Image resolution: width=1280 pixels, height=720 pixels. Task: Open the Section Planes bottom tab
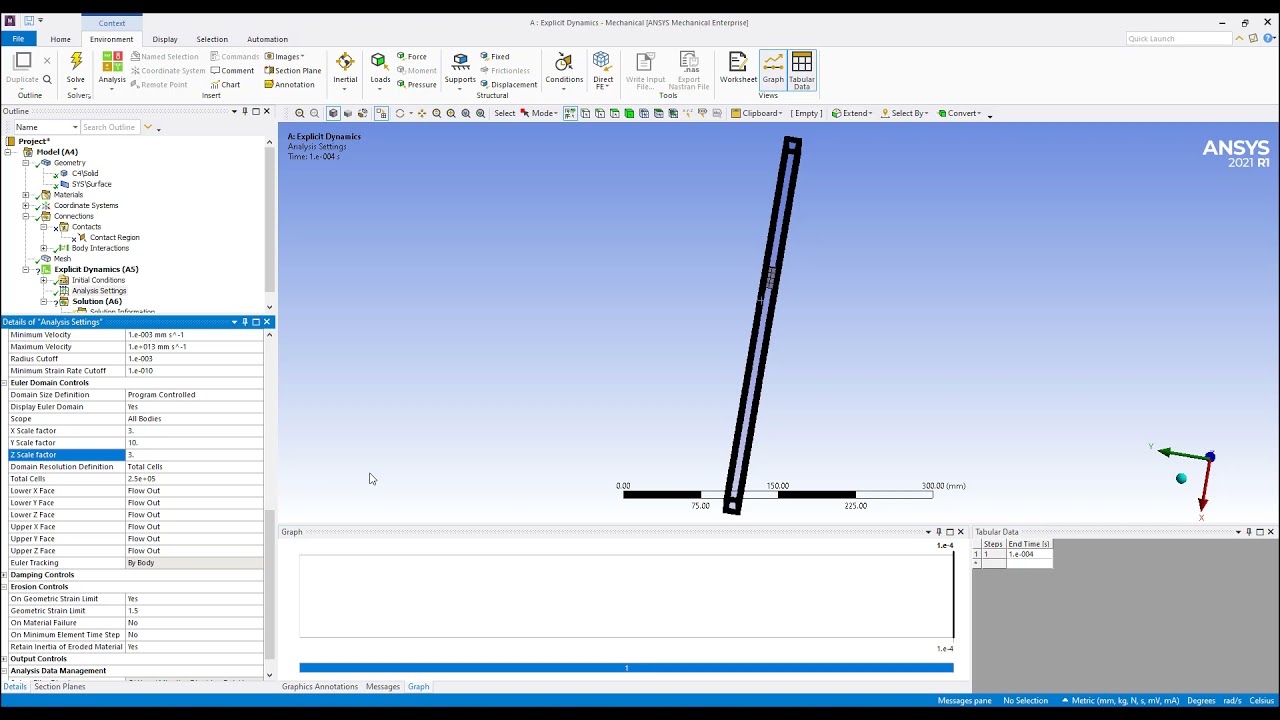click(60, 687)
